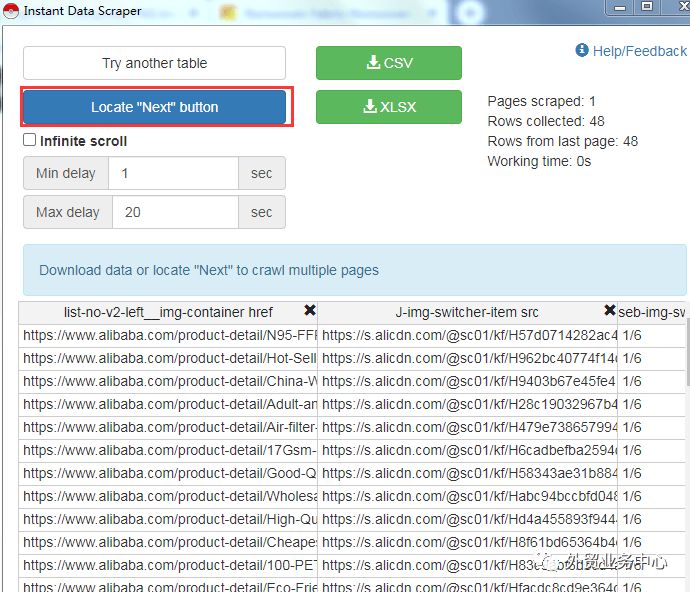Screen dimensions: 690x592
Task: Select the Adult-an product-detail URL cell
Action: [168, 404]
